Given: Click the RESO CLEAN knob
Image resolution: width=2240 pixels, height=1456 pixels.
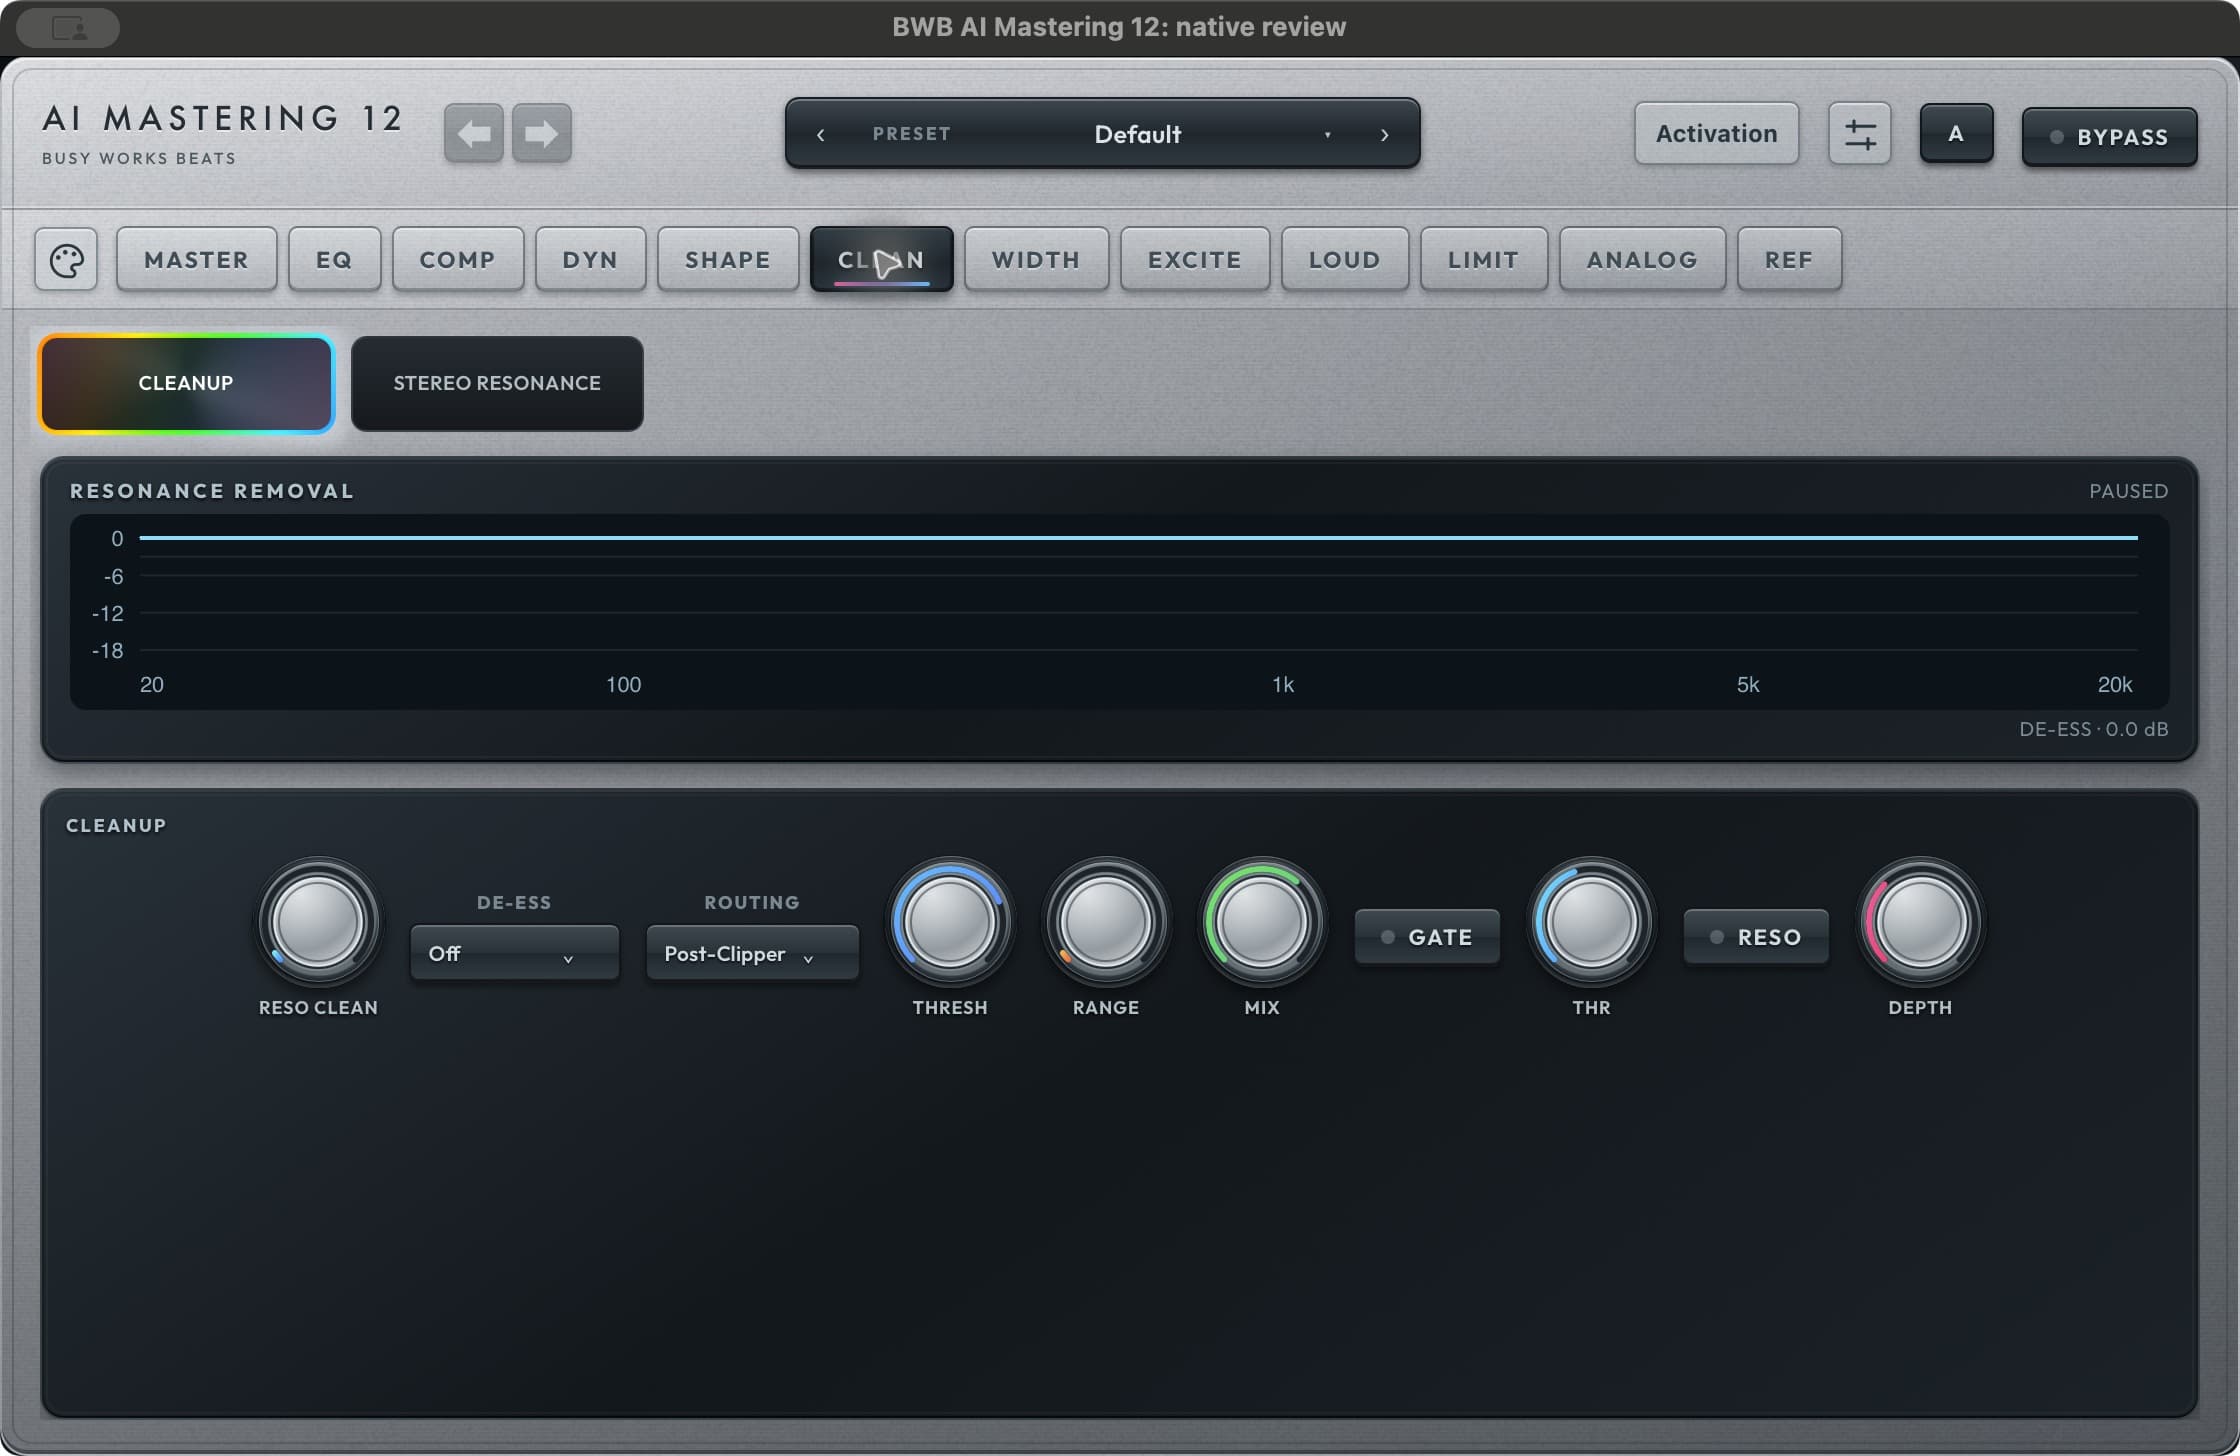Looking at the screenshot, I should 318,922.
